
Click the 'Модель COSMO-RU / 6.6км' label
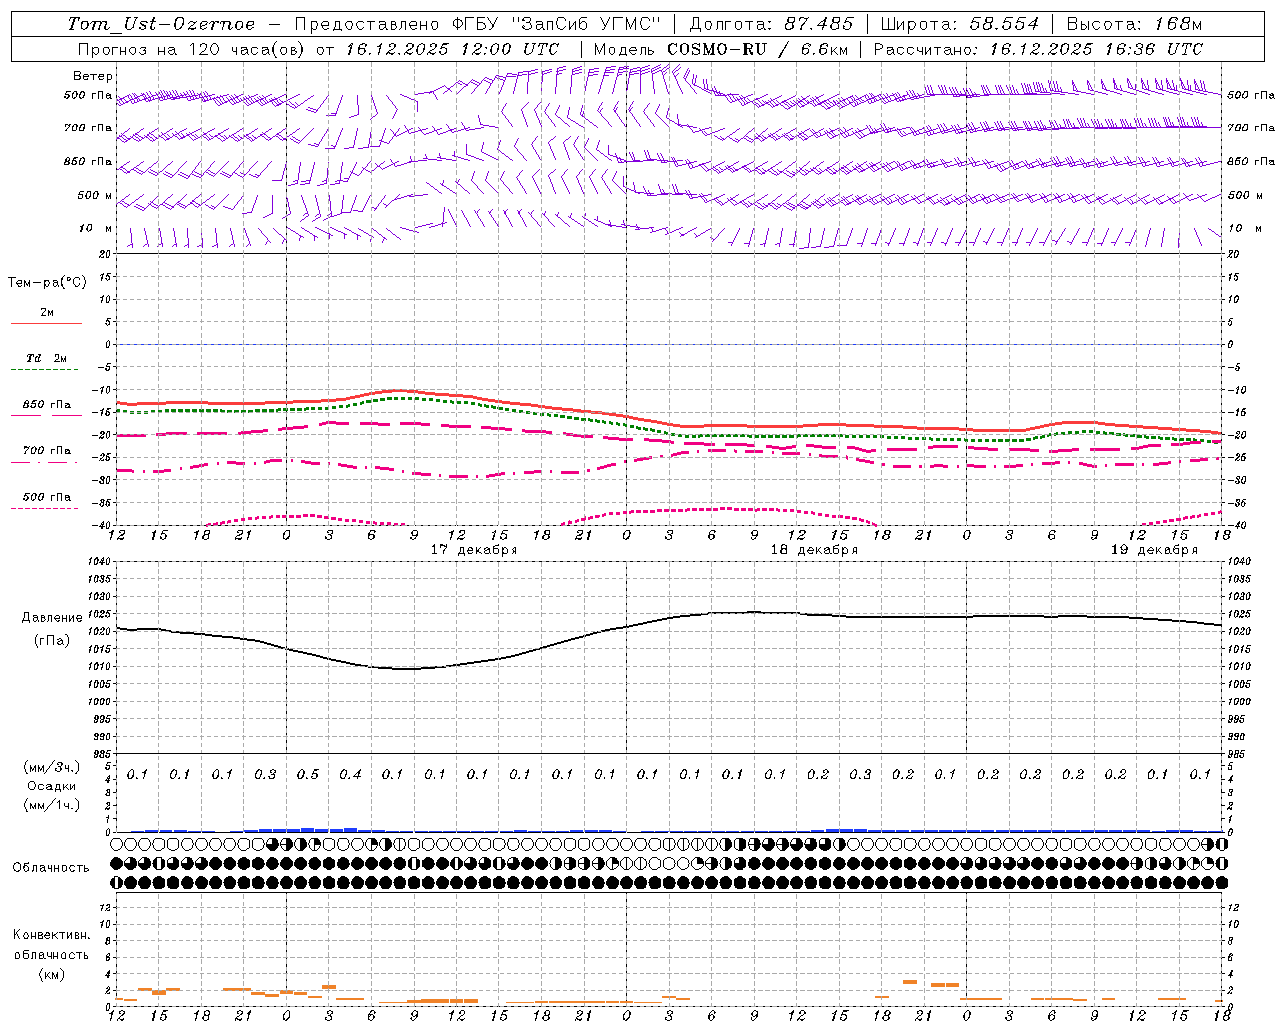click(x=721, y=49)
